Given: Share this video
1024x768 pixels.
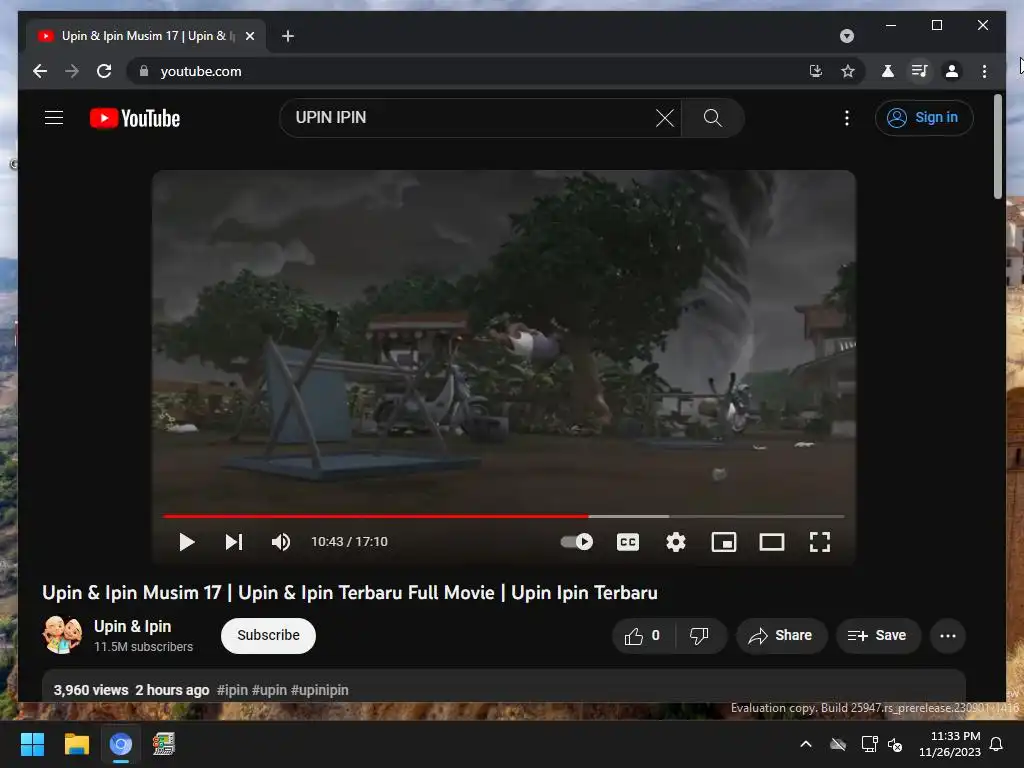Looking at the screenshot, I should [x=782, y=635].
